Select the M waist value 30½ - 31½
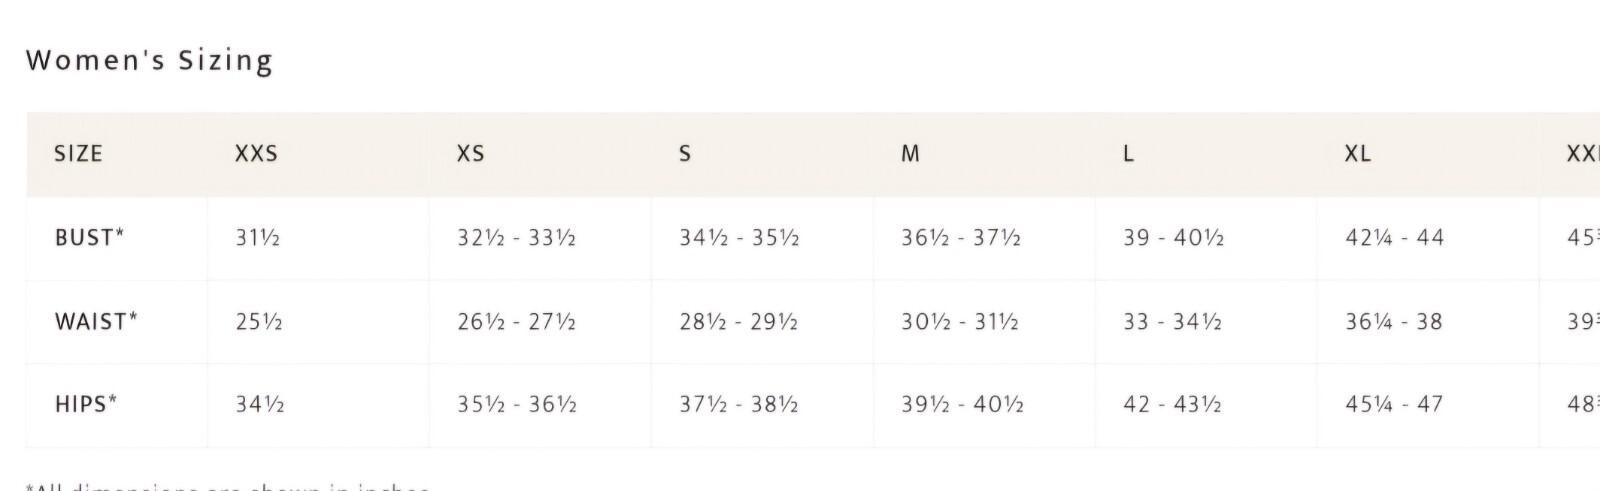Image resolution: width=1600 pixels, height=491 pixels. pos(959,322)
